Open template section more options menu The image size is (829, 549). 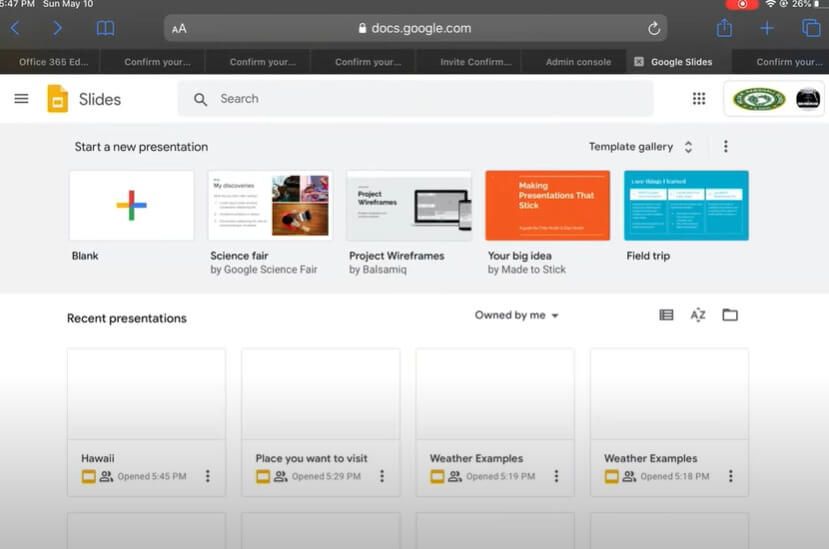(725, 147)
